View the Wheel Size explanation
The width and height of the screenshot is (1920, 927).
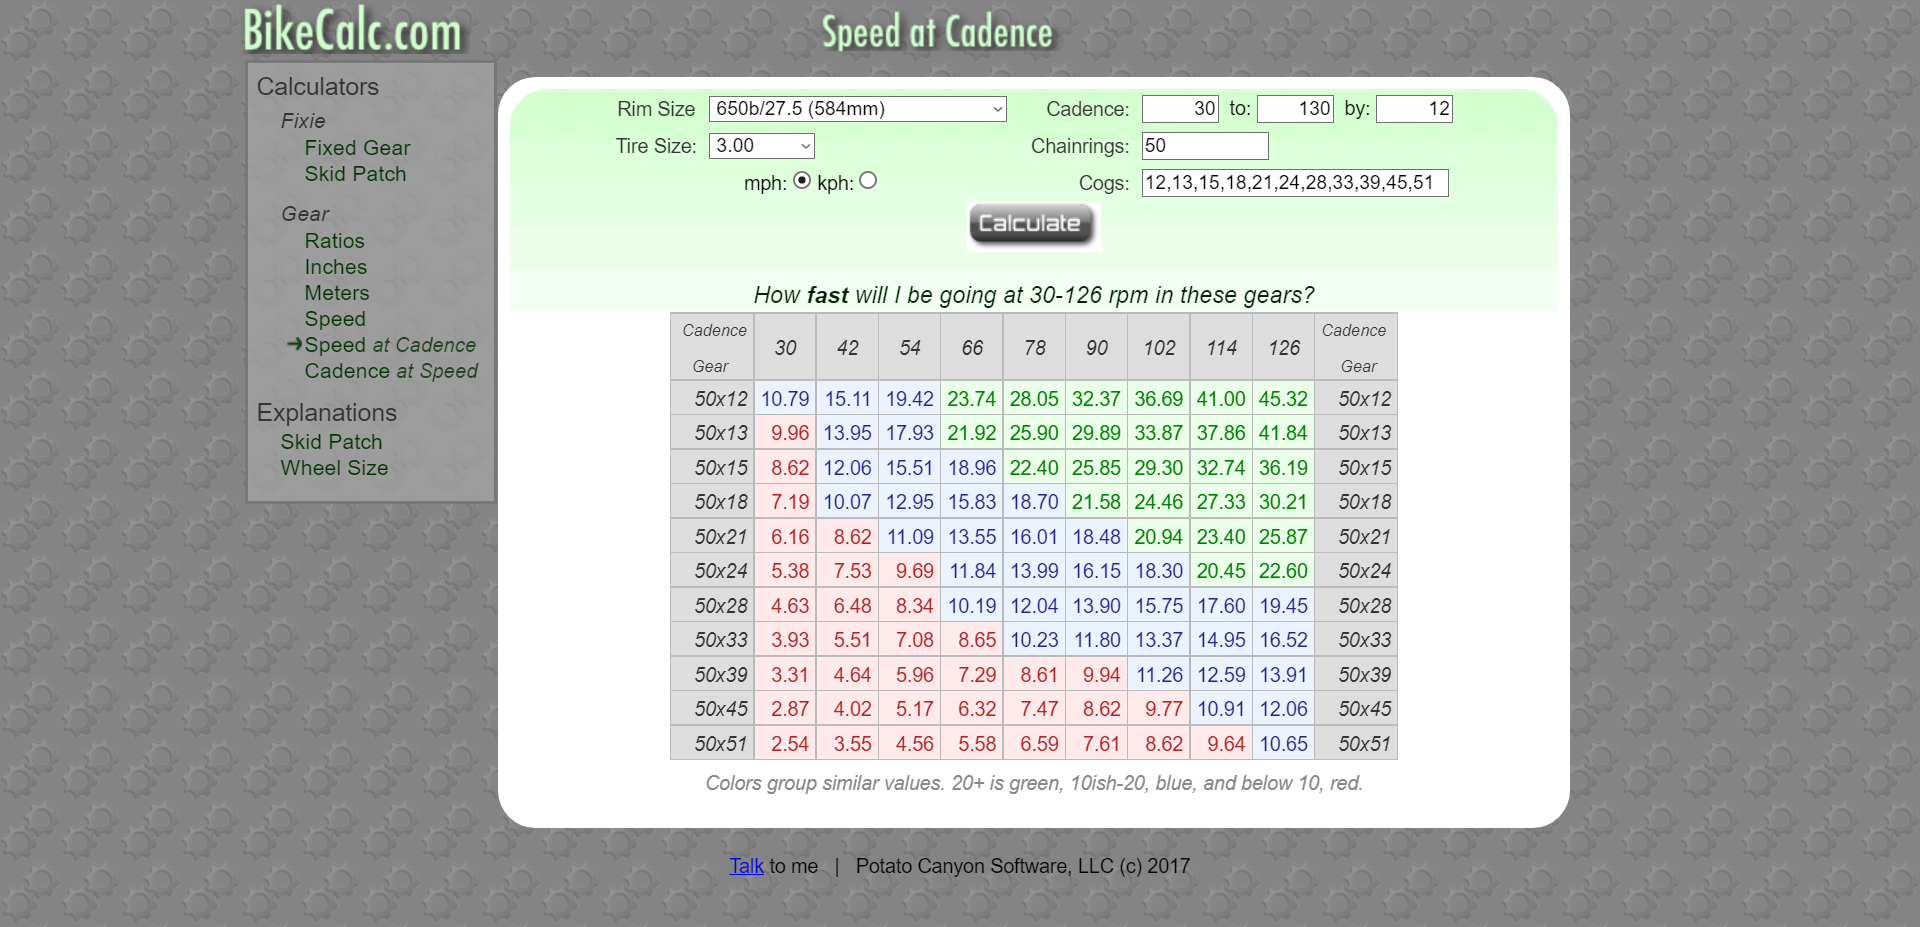[x=334, y=467]
